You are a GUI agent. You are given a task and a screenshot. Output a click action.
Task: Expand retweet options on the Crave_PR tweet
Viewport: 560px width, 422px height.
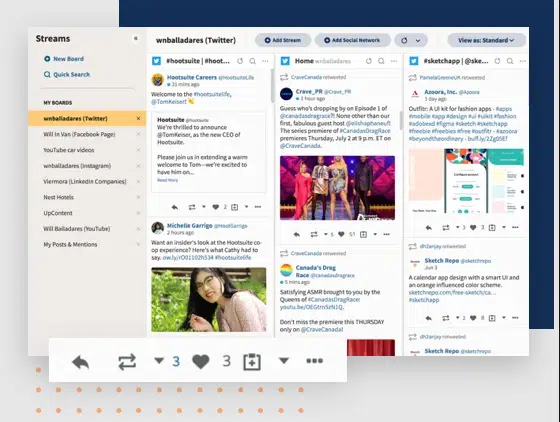click(x=326, y=234)
